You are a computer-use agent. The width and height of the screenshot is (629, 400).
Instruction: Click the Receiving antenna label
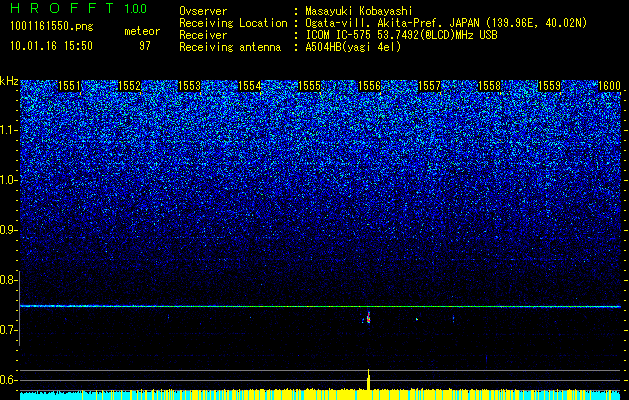point(230,47)
